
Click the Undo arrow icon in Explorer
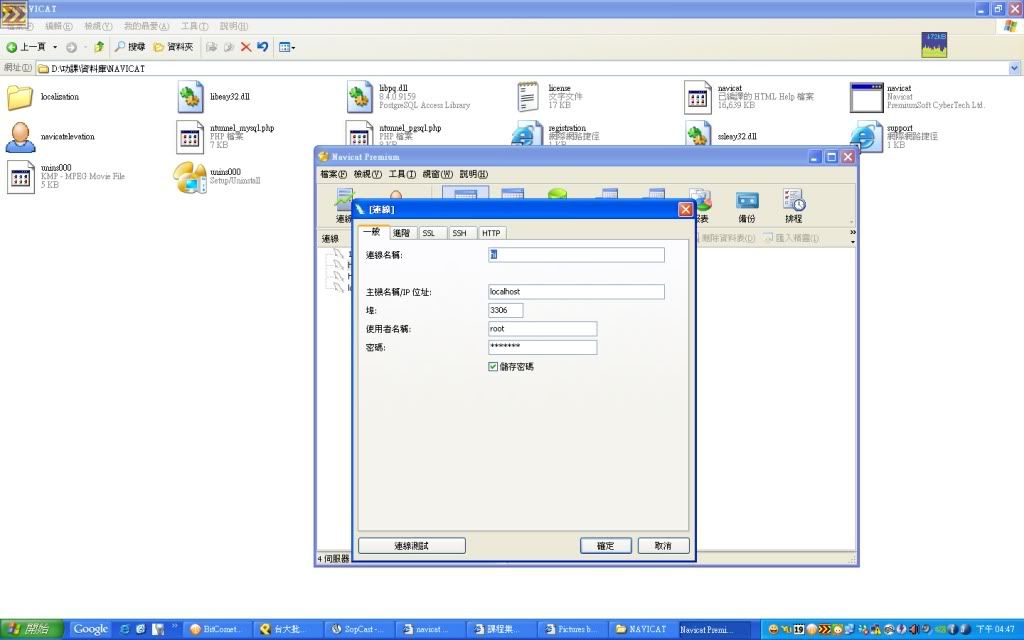pos(262,47)
